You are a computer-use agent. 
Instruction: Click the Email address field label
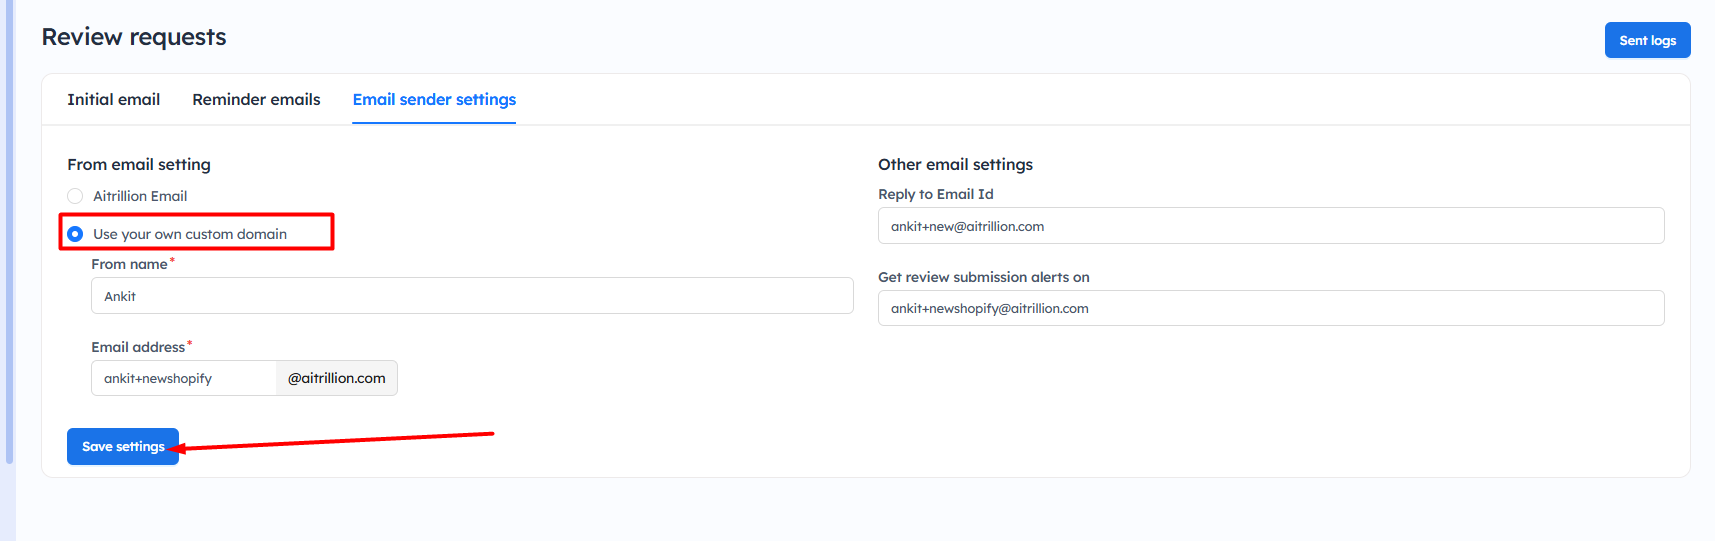[x=138, y=347]
